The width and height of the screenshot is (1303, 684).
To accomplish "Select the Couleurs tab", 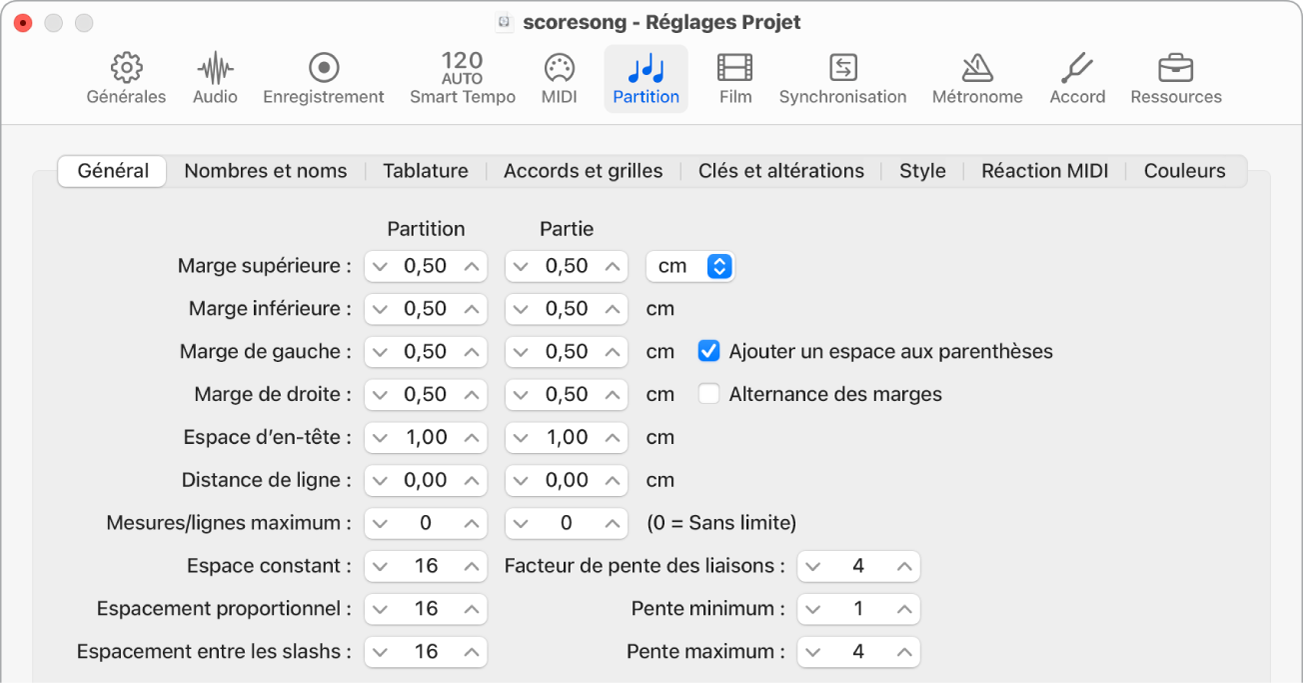I will [1184, 171].
